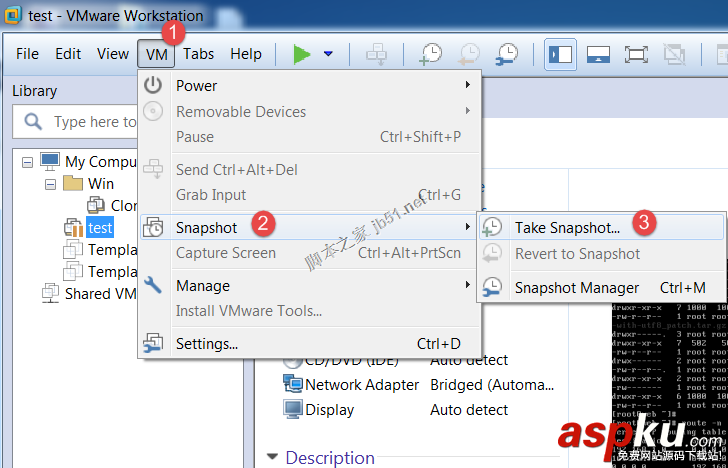Toggle the library sidebar view icon
Image resolution: width=728 pixels, height=468 pixels.
click(560, 54)
